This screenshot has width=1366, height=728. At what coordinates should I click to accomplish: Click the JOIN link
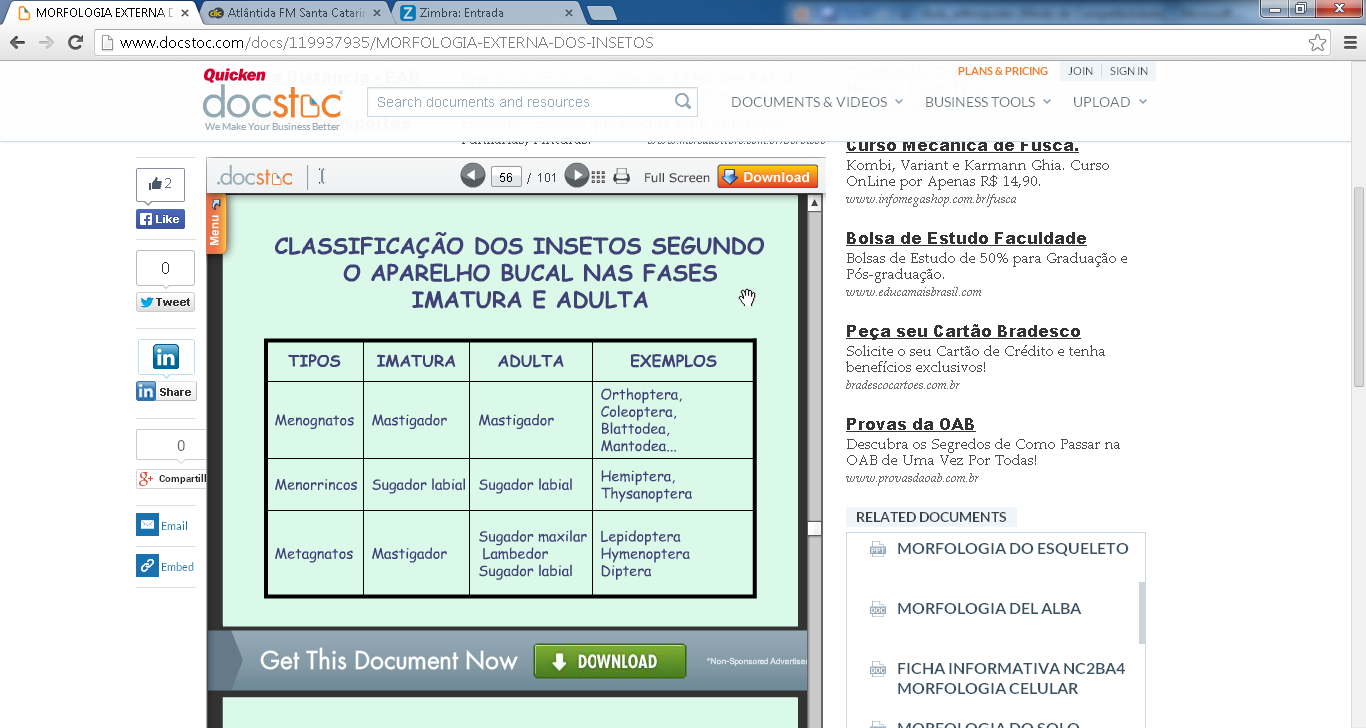click(1080, 71)
